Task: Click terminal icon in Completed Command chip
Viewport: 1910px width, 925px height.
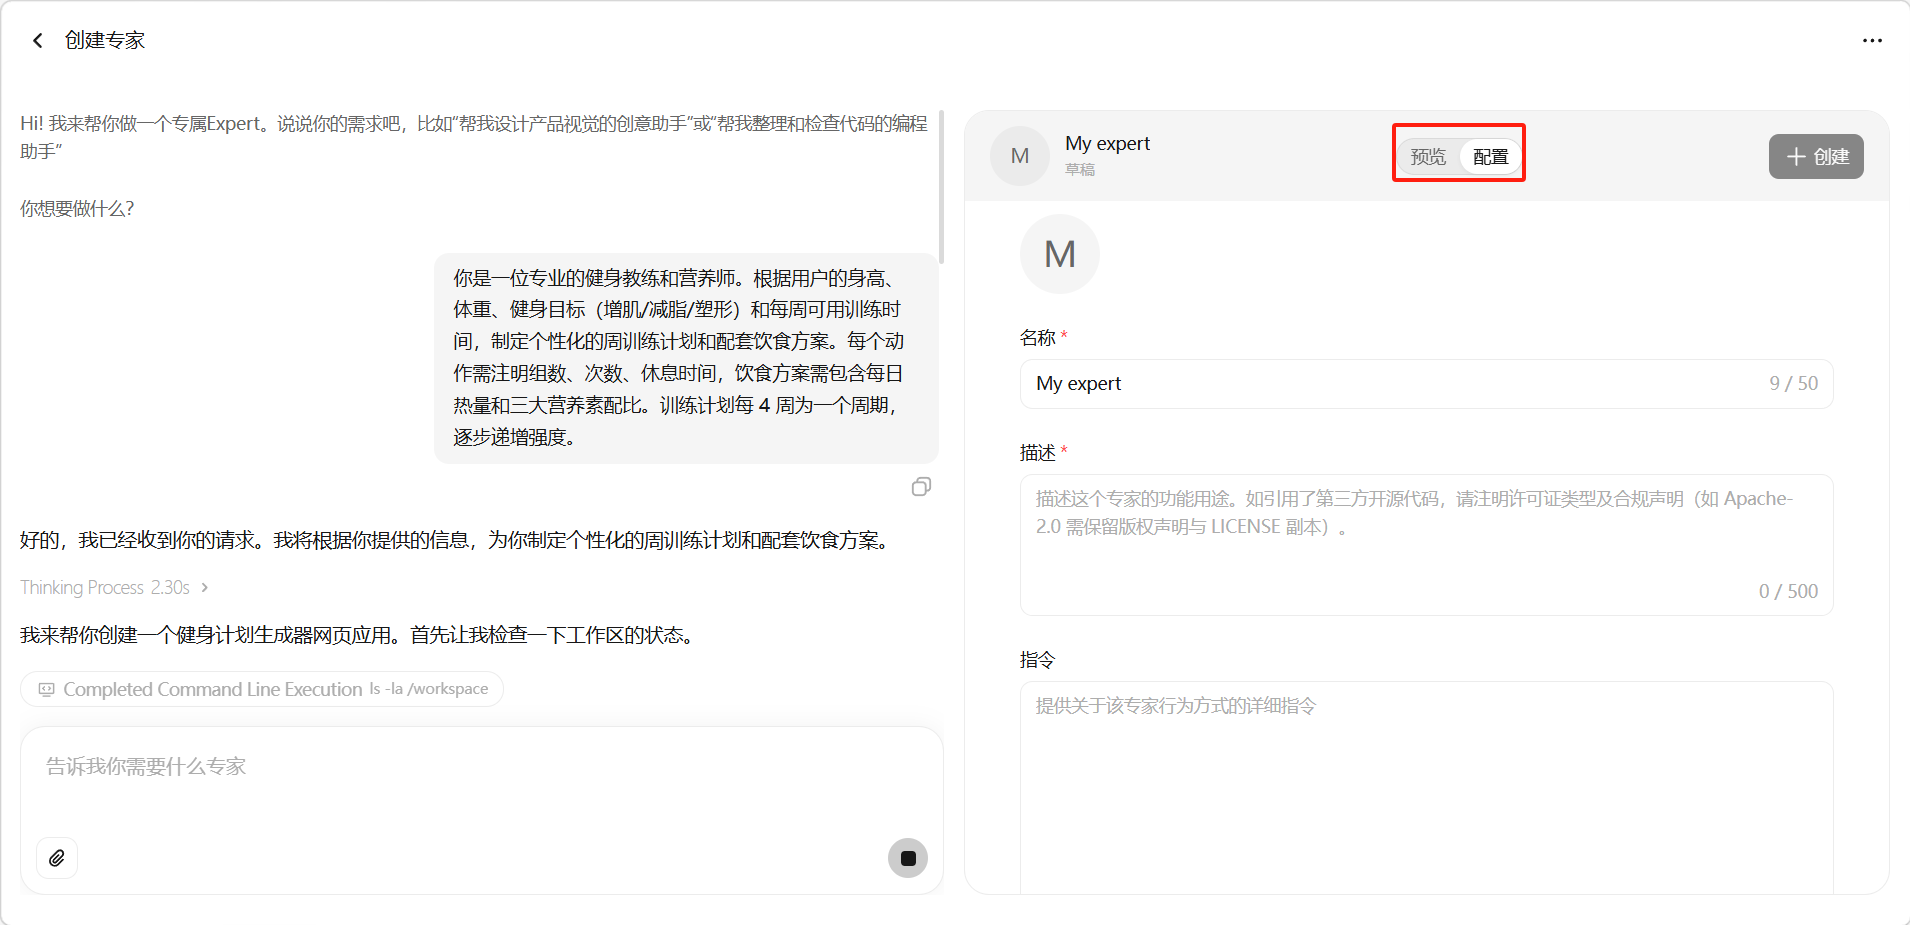Action: 46,689
